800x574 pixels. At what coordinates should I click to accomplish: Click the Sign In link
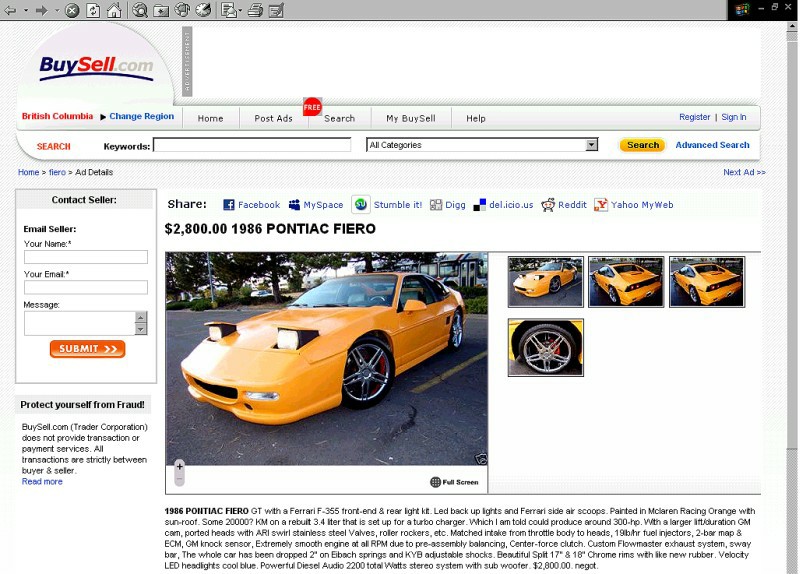pos(734,117)
